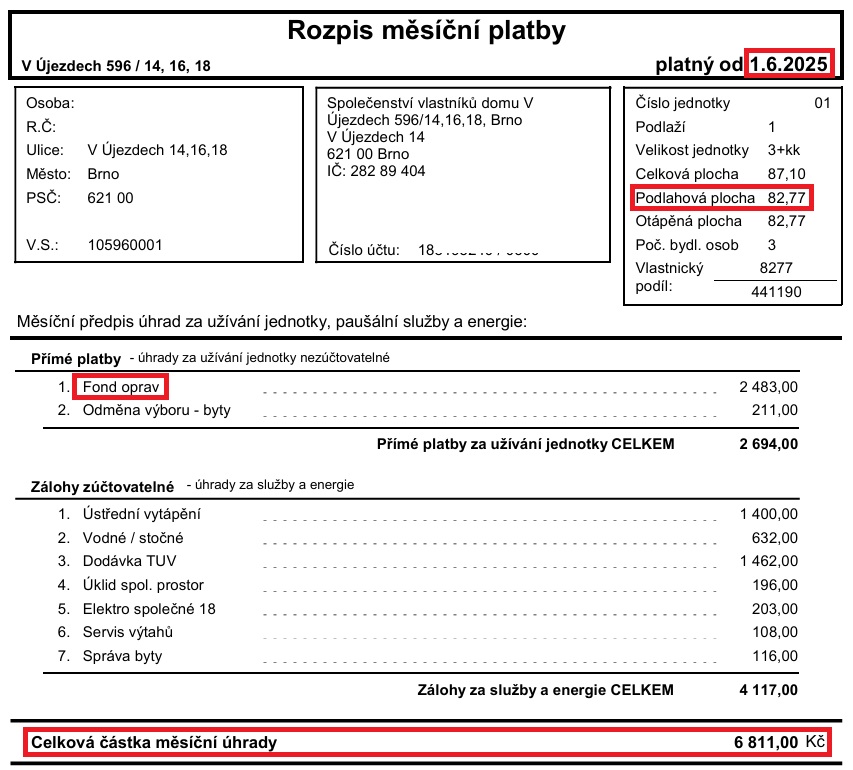Click the title 'Rozpis měsíční platby'
Image resolution: width=853 pixels, height=770 pixels.
[x=426, y=31]
